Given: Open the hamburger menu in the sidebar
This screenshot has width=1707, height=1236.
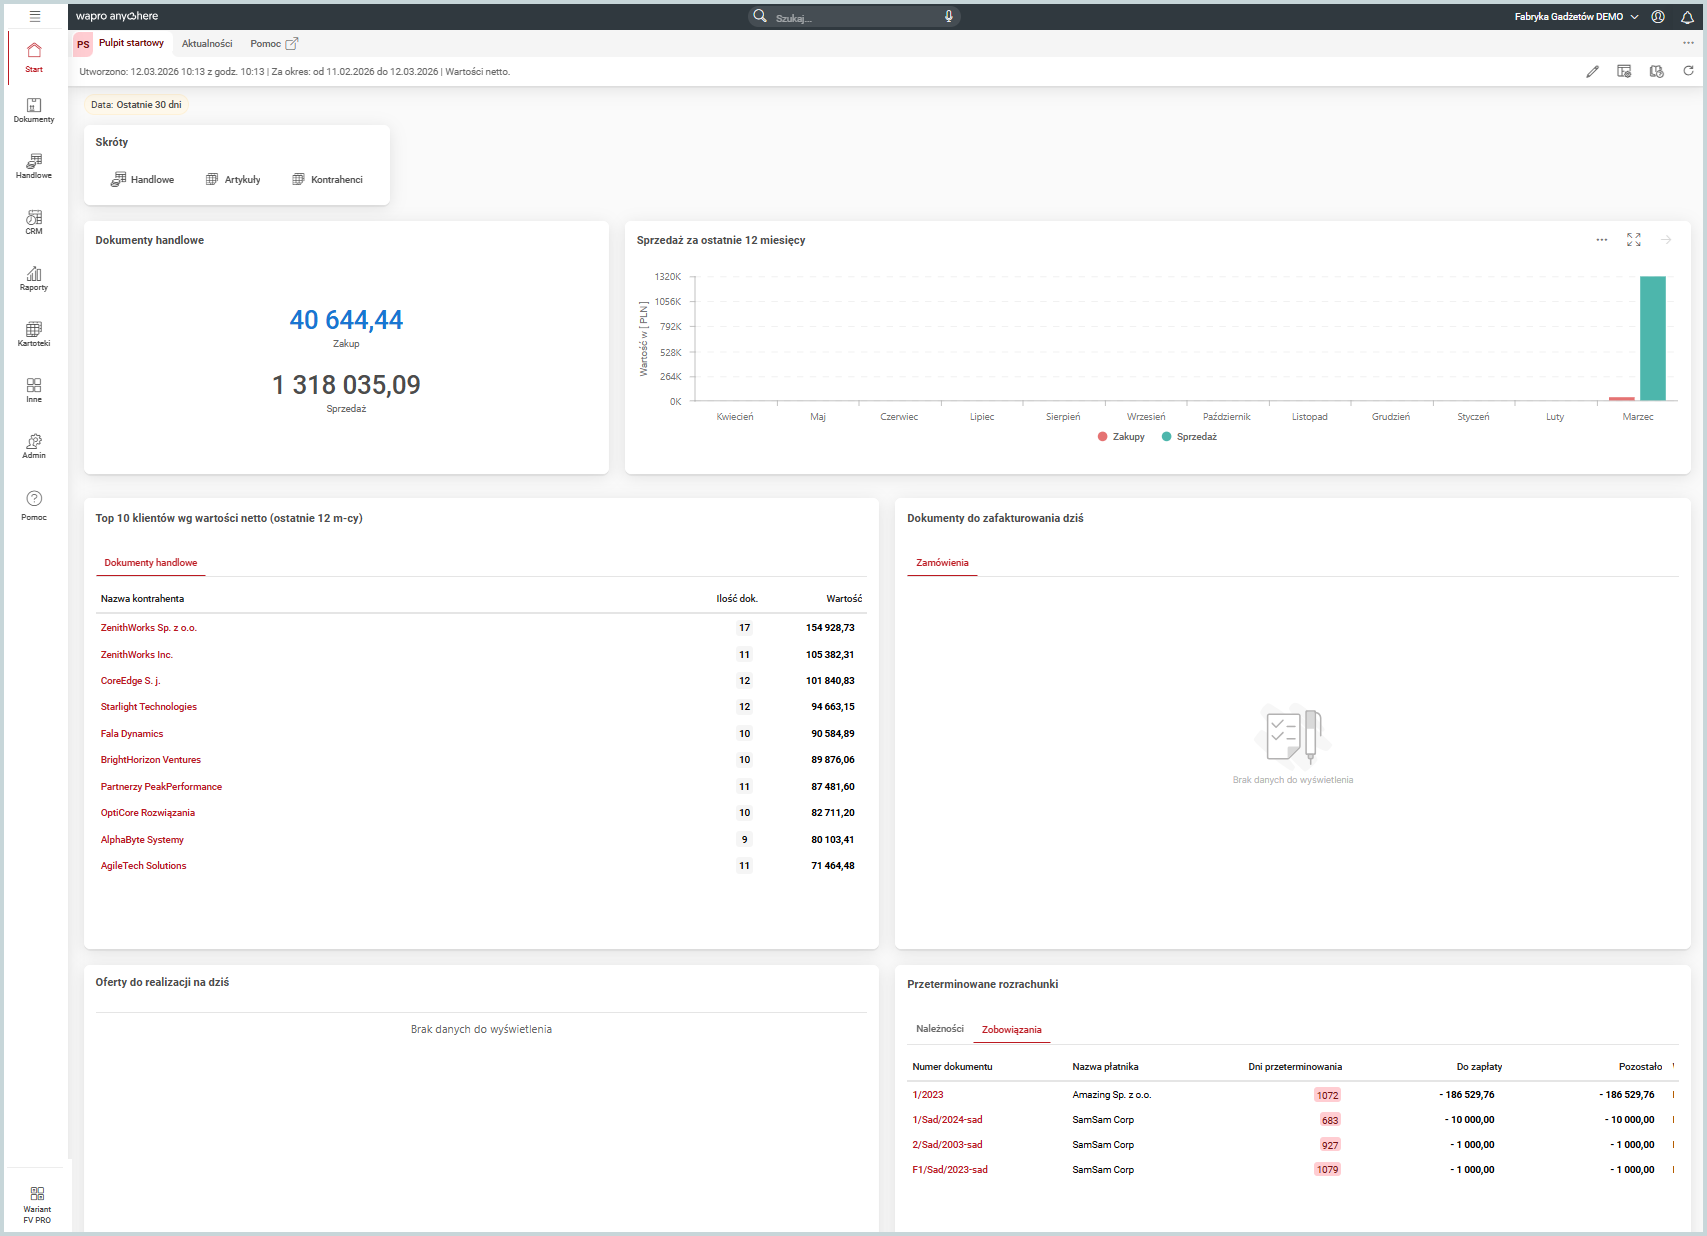Looking at the screenshot, I should pyautogui.click(x=34, y=16).
